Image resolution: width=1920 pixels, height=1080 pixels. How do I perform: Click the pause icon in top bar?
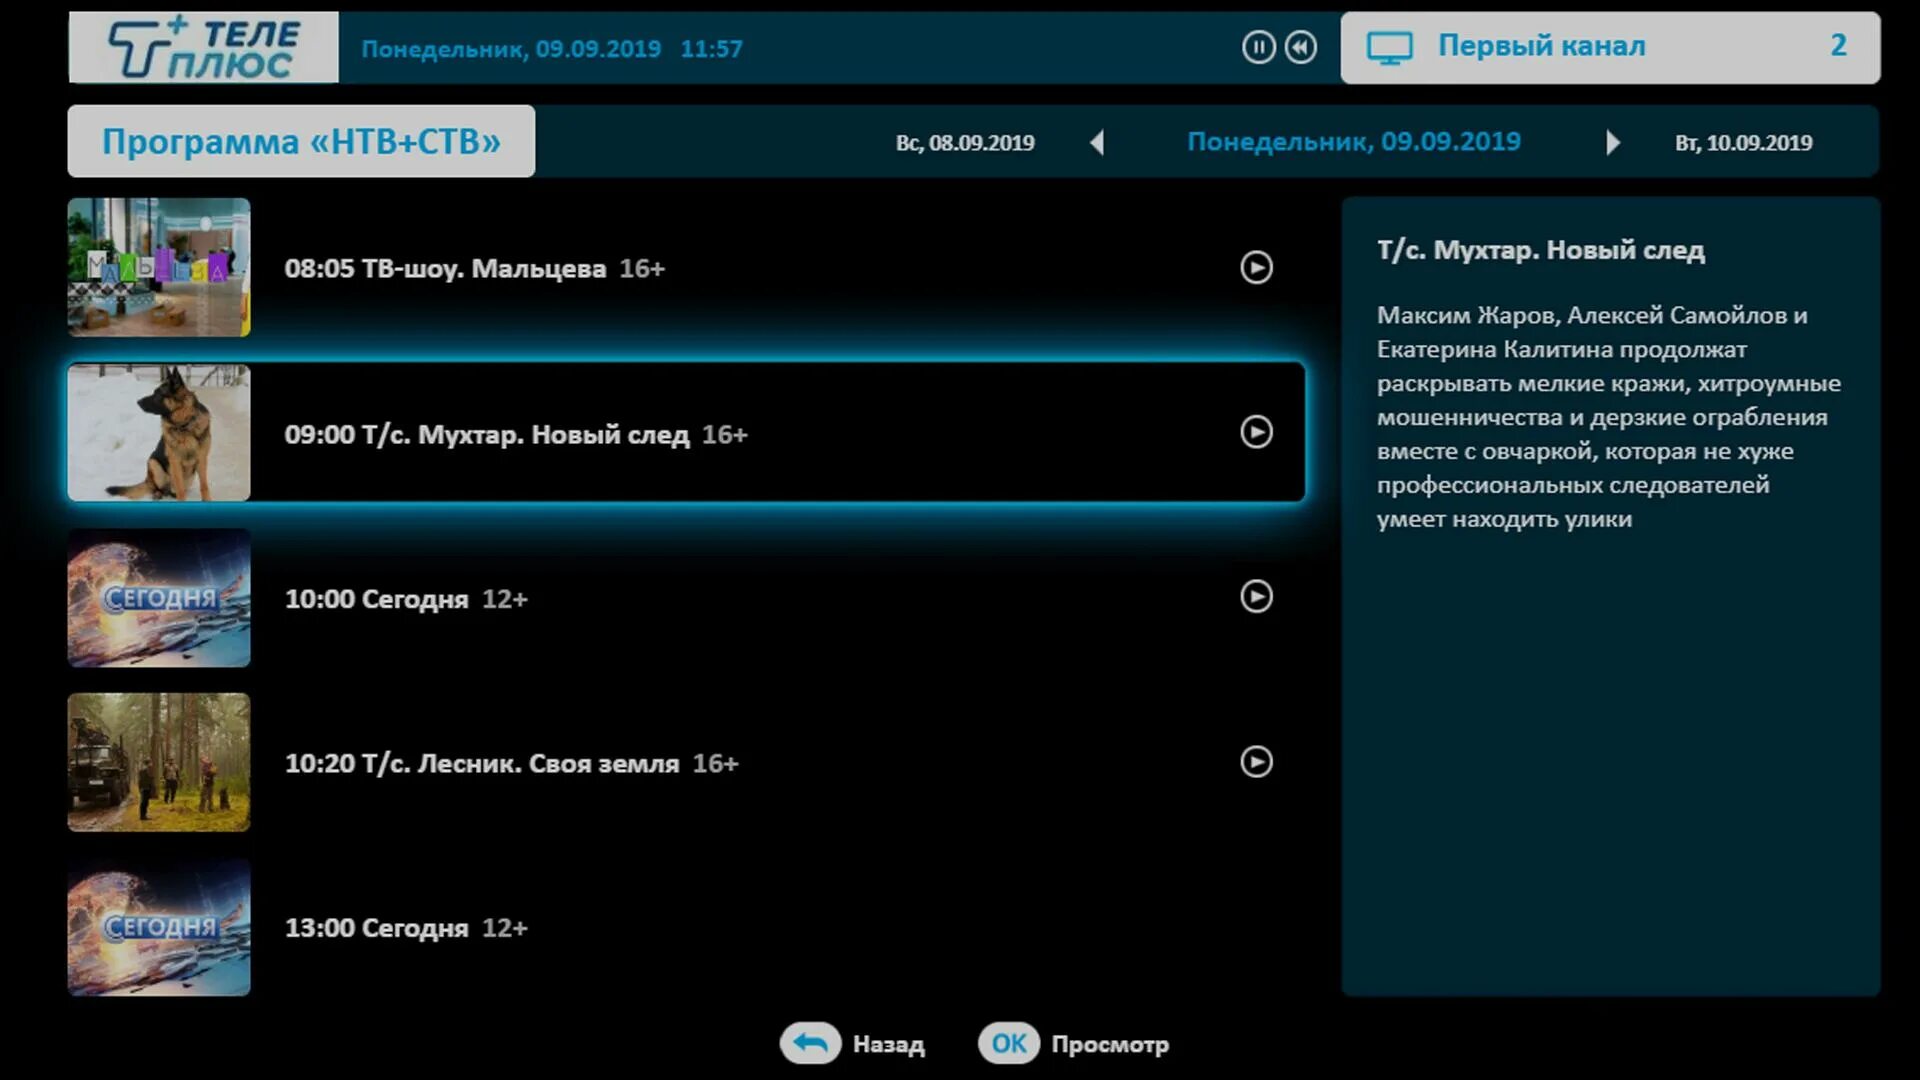pos(1258,47)
